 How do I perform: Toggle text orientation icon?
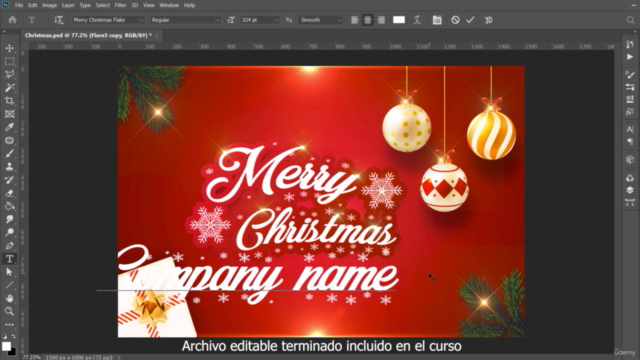click(59, 20)
